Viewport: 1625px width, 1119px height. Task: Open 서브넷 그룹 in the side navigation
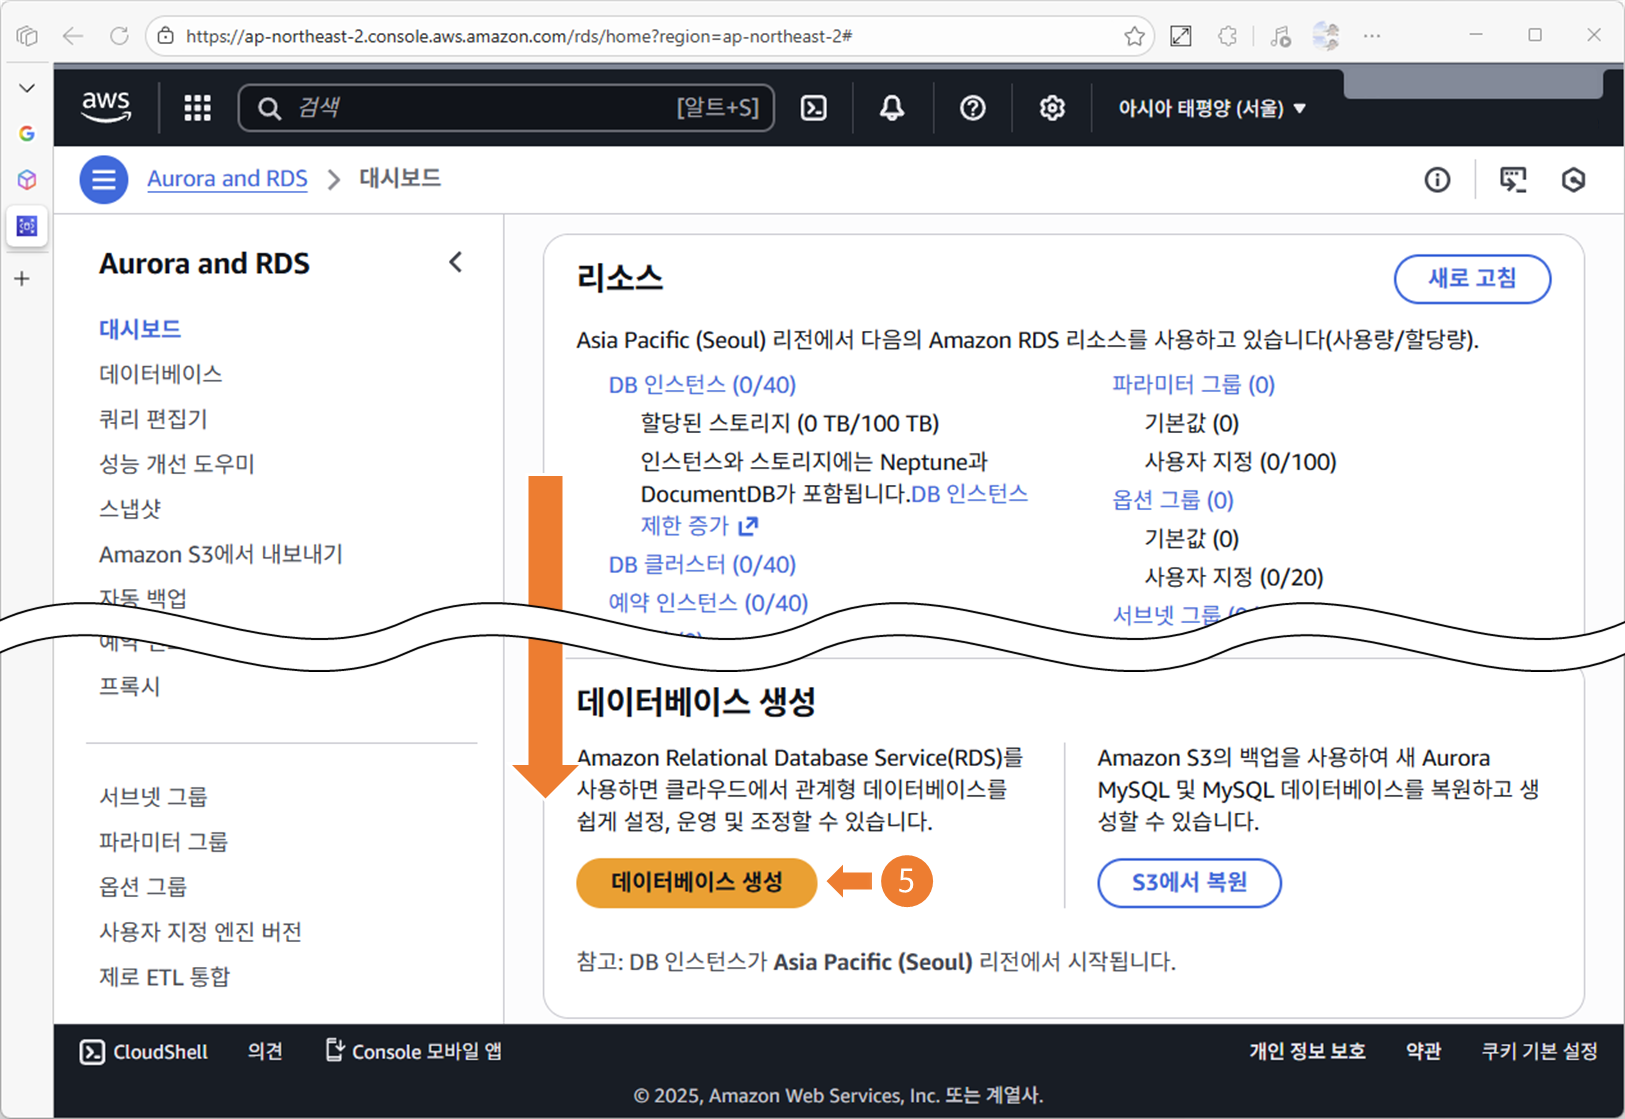point(153,797)
